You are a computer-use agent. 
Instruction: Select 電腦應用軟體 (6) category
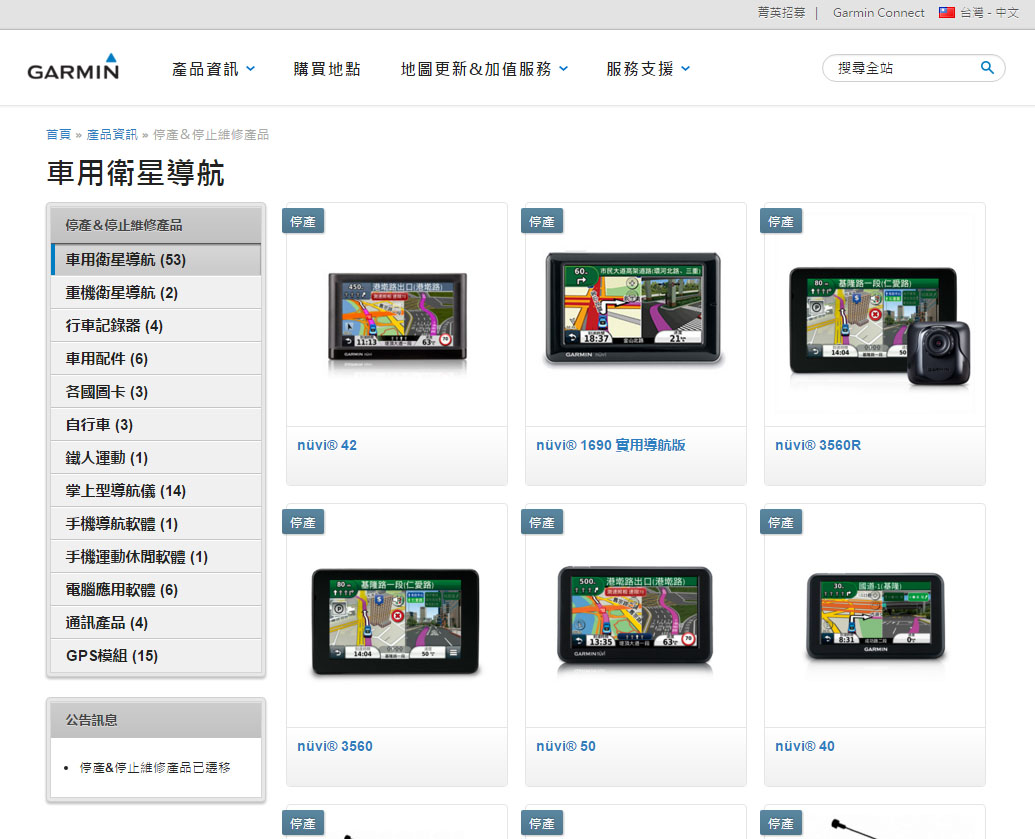pos(156,589)
